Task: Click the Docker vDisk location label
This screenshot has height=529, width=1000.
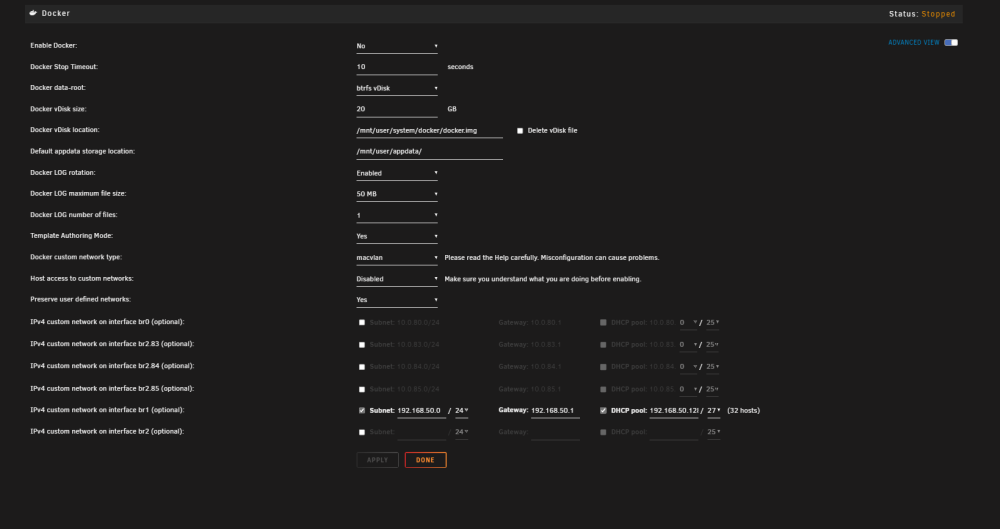Action: [x=65, y=130]
